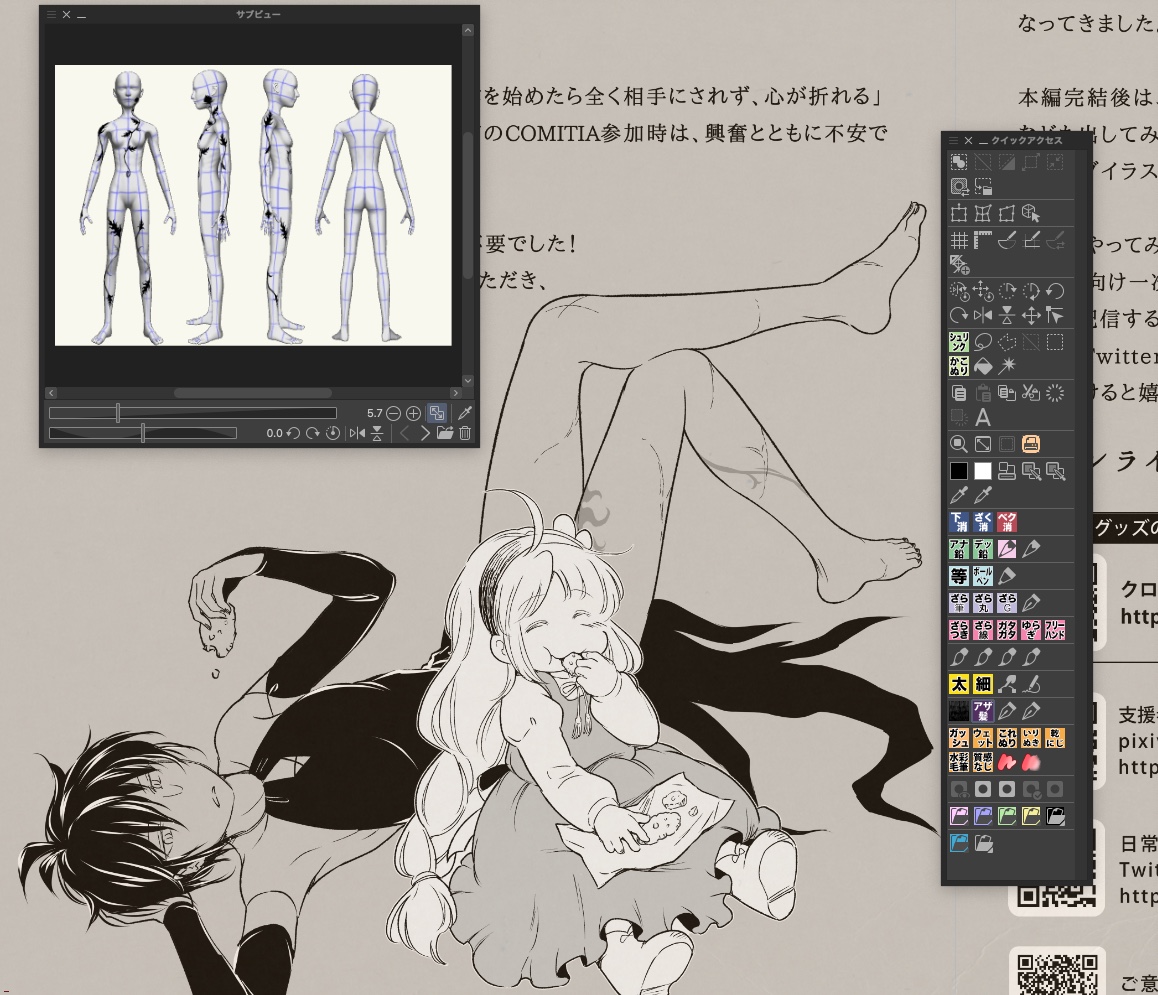The width and height of the screenshot is (1158, 995).
Task: Click the Expand selected area icon
Action: coord(1031,163)
